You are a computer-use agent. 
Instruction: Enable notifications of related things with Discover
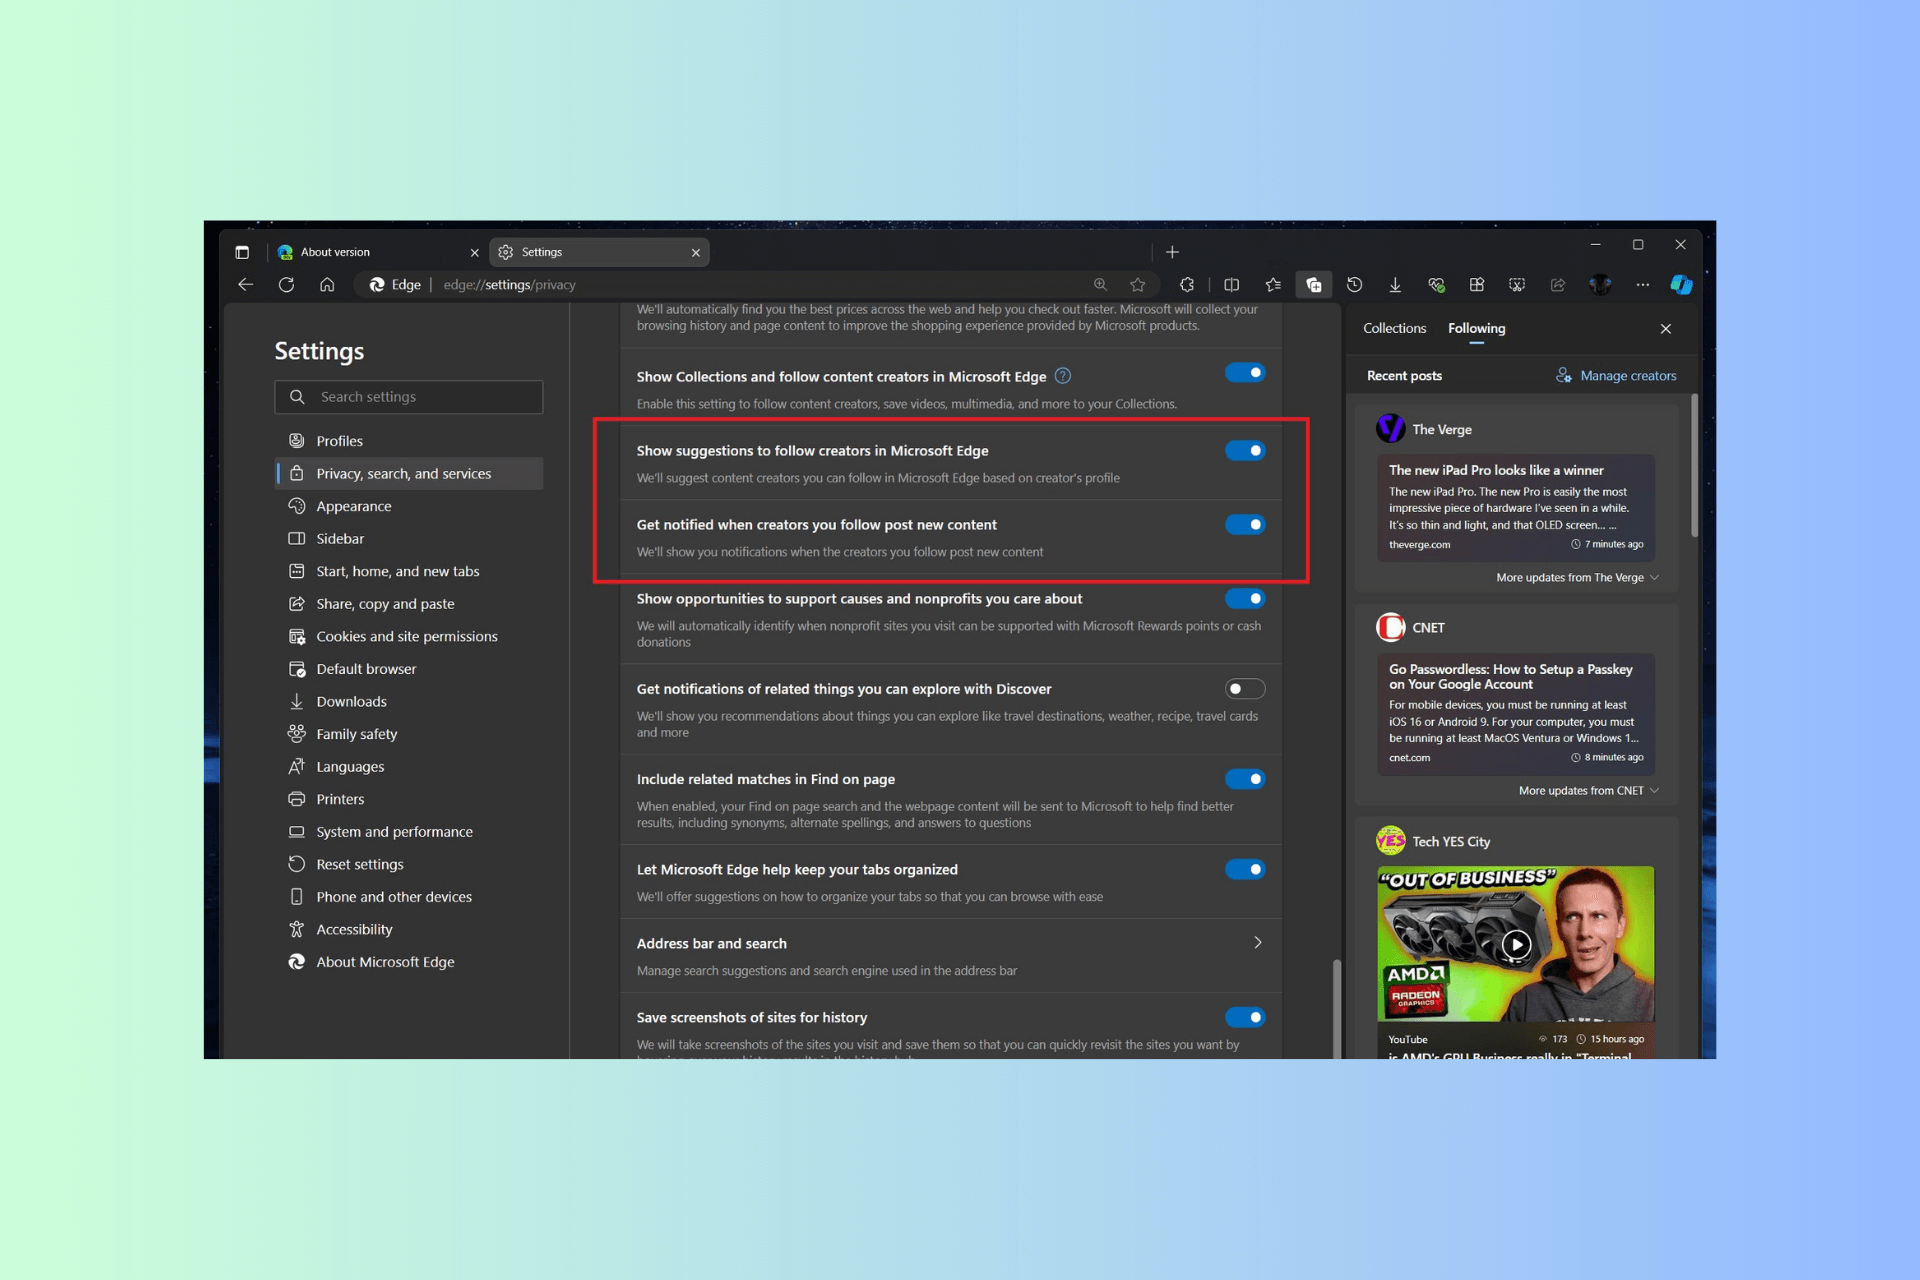(x=1245, y=689)
